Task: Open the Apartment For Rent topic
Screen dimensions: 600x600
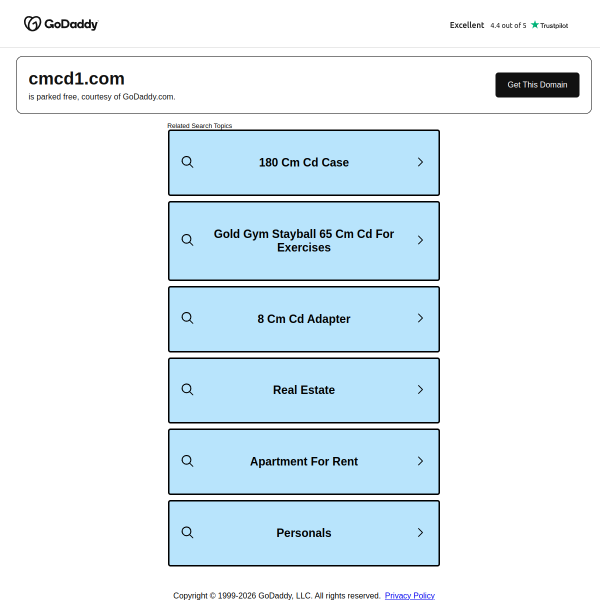Action: click(304, 462)
